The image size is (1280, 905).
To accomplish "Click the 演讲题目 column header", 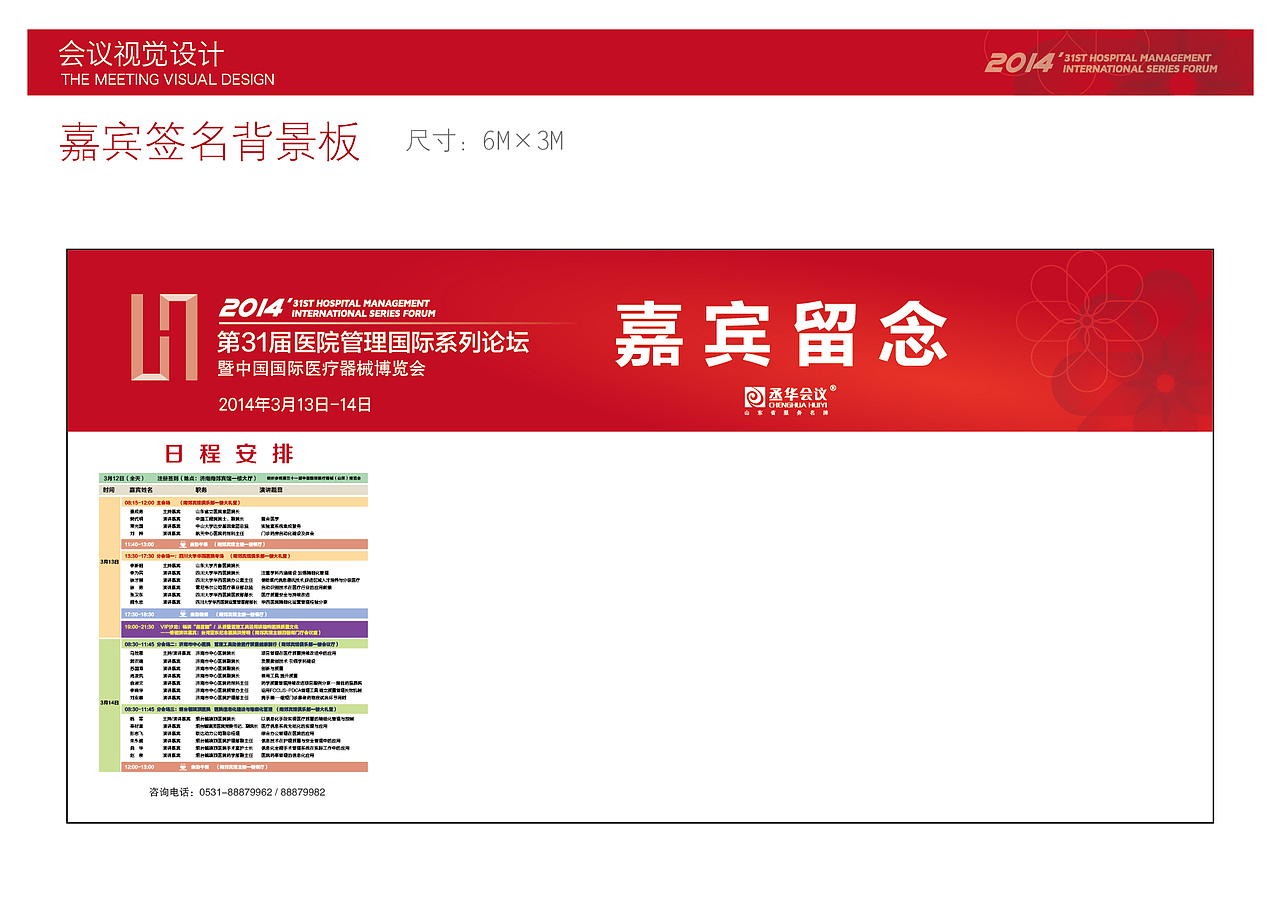I will 271,490.
